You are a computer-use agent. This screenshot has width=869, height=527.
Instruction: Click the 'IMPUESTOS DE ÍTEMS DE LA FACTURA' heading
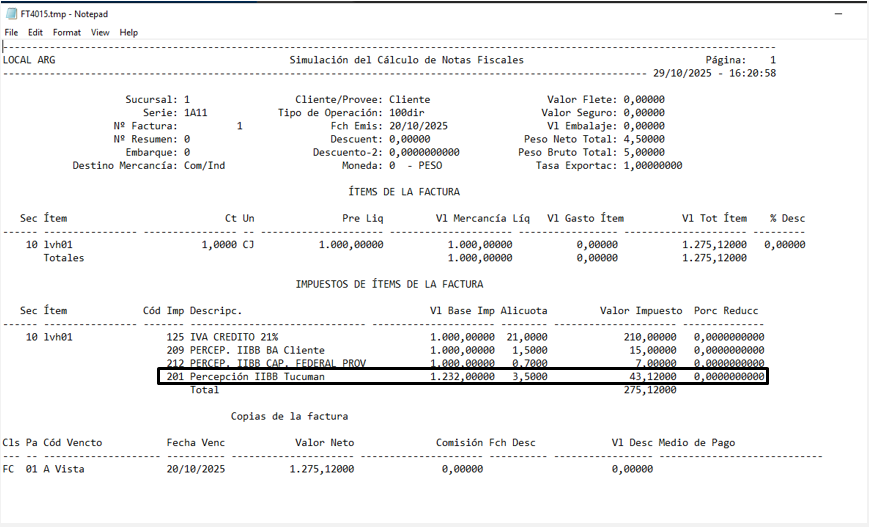[x=389, y=284]
